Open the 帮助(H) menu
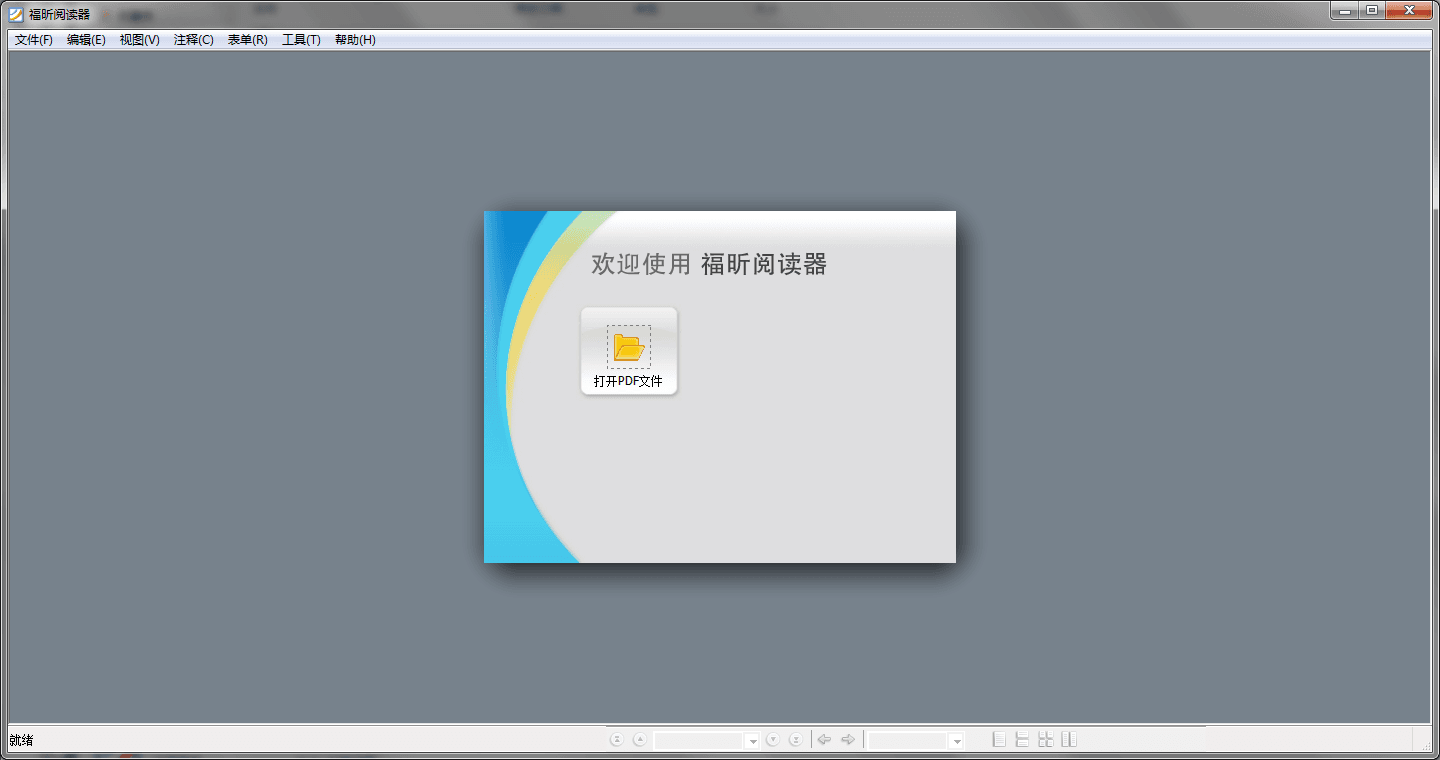Viewport: 1440px width, 760px height. [x=355, y=39]
